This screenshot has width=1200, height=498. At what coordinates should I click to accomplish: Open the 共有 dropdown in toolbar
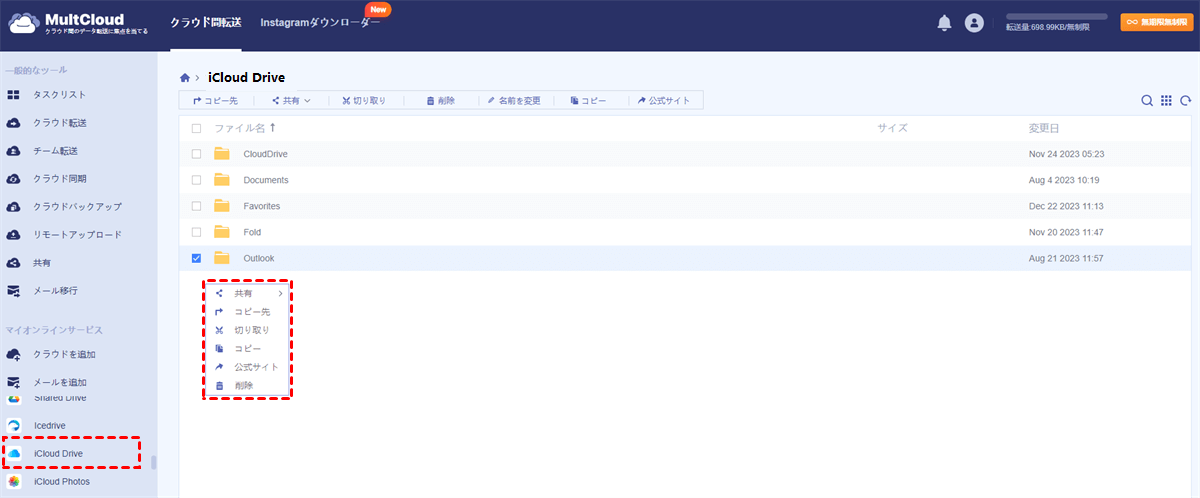click(291, 100)
